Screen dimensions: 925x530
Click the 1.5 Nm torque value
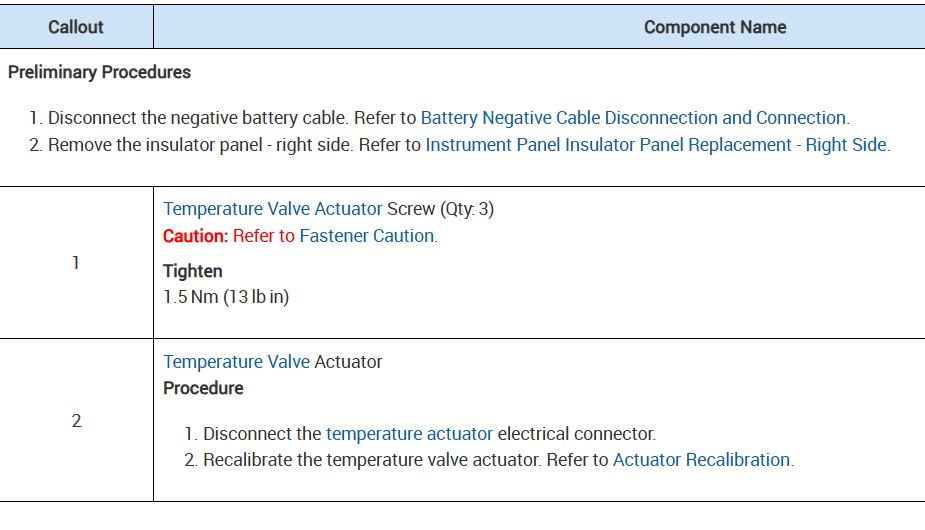[x=226, y=297]
